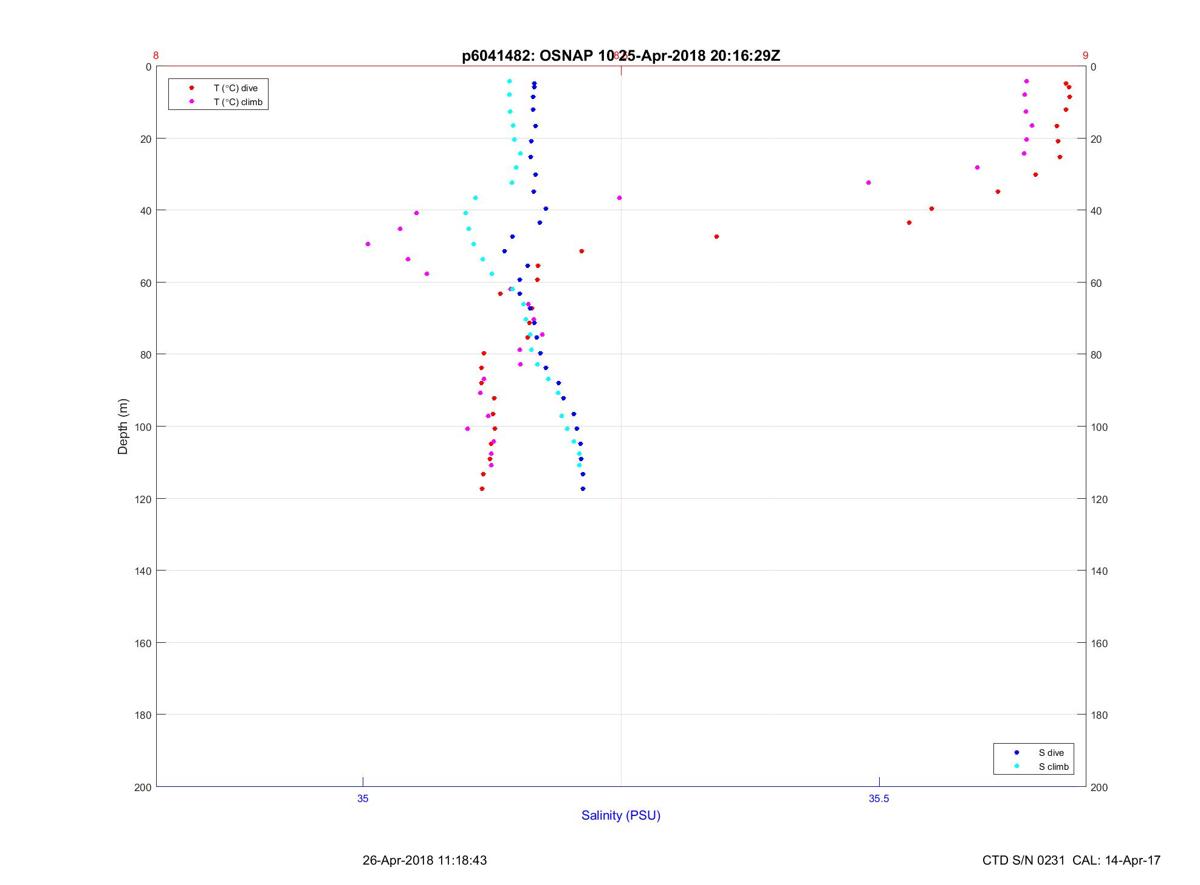Click the 26-Apr-2018 11:18:43 timestamp
The width and height of the screenshot is (1200, 885).
coord(425,860)
